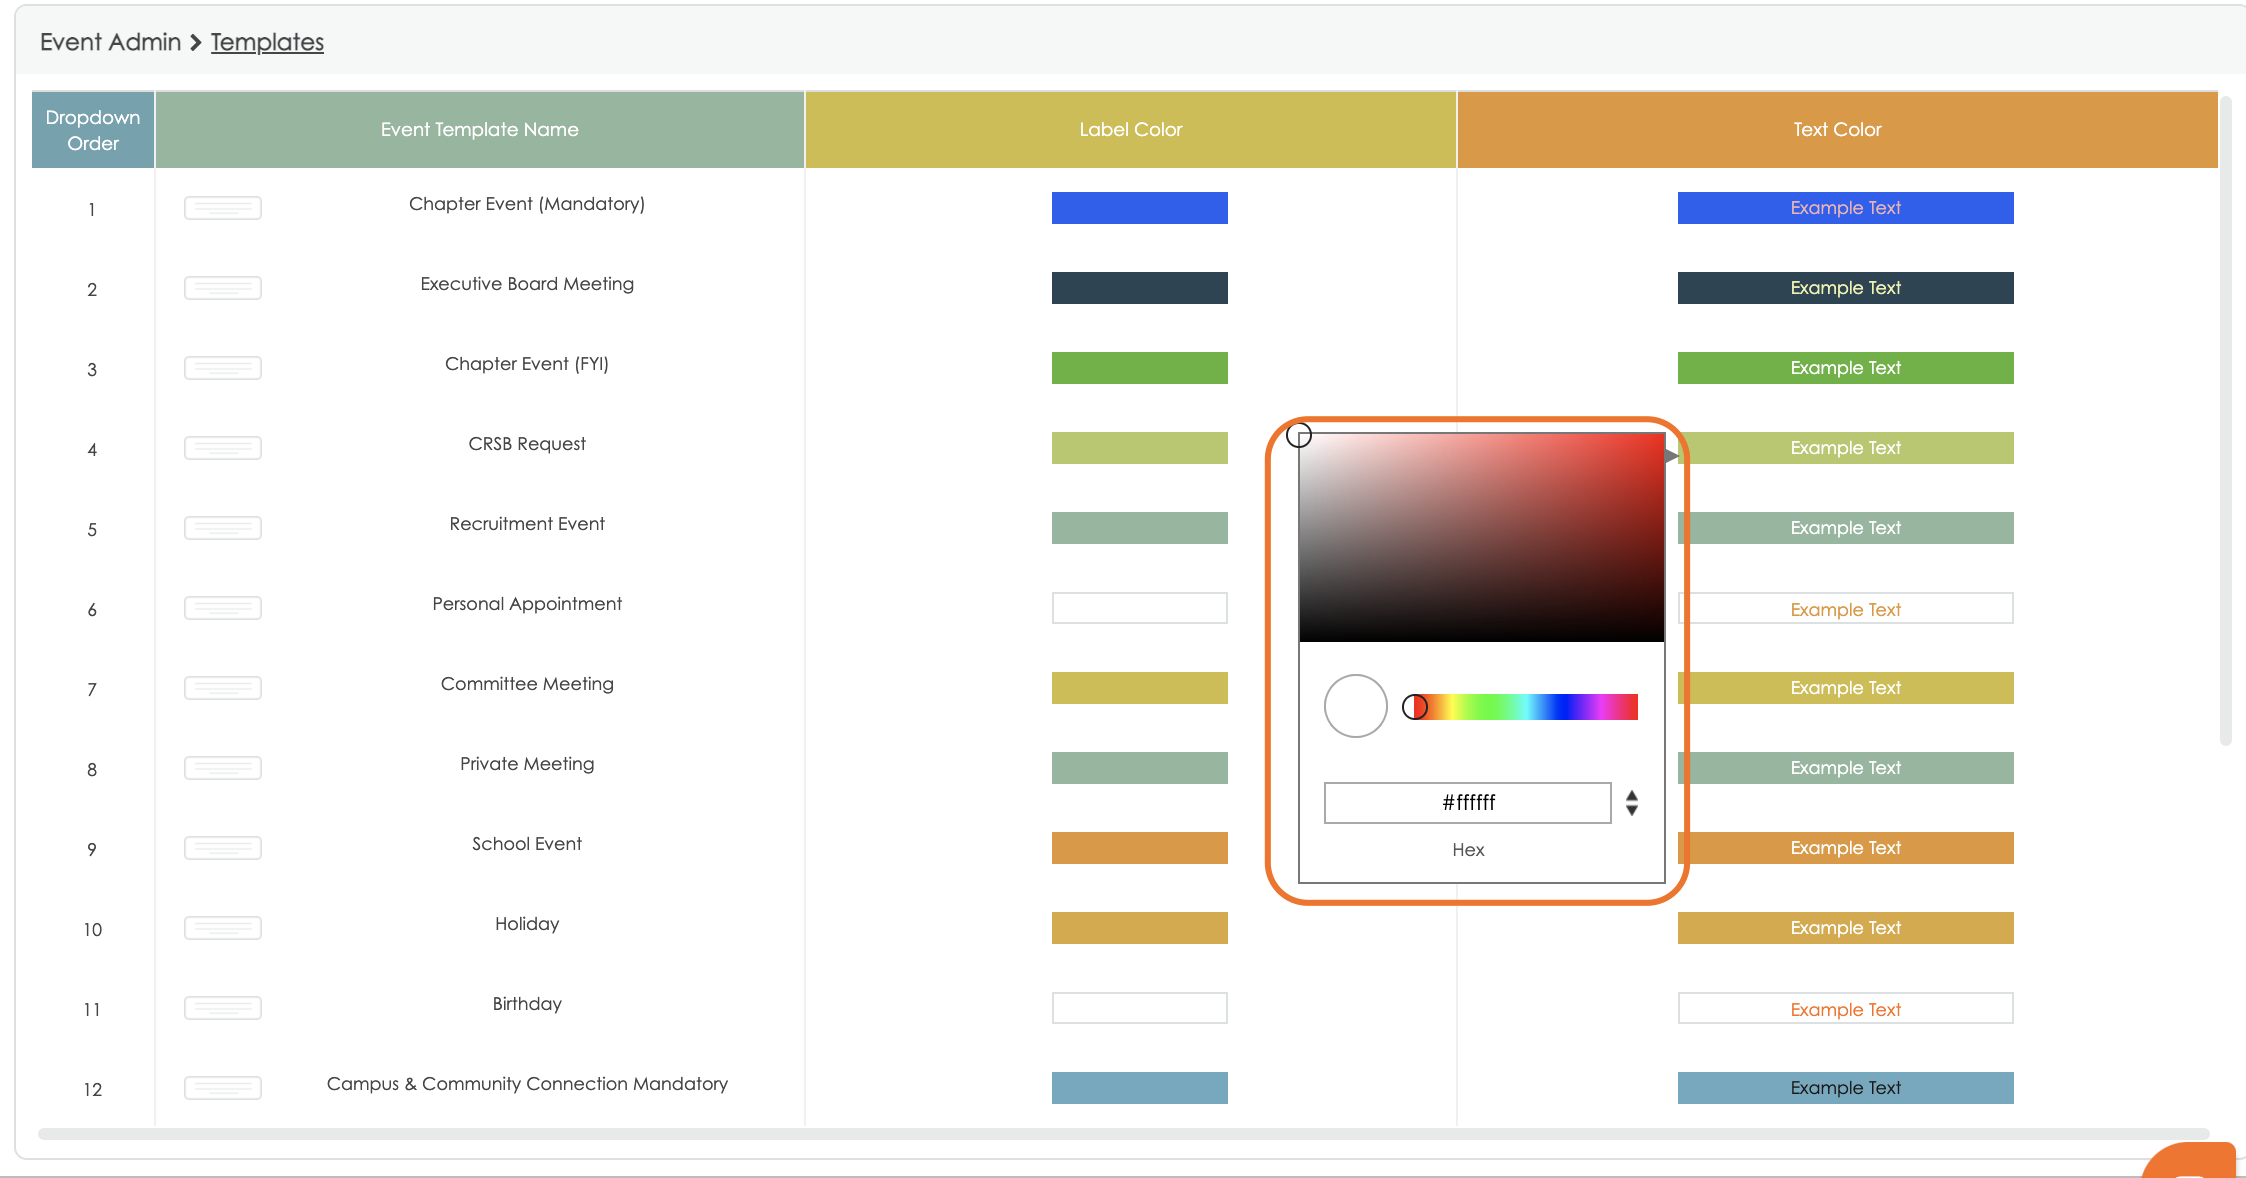Click drag handle for Committee Meeting row
2246x1178 pixels.
tap(222, 688)
